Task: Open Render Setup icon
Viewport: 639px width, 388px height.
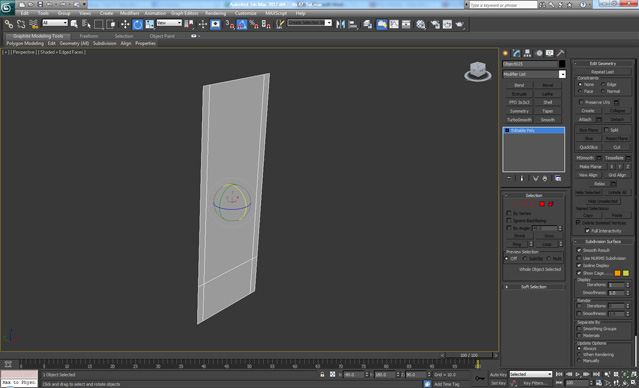Action: 435,24
